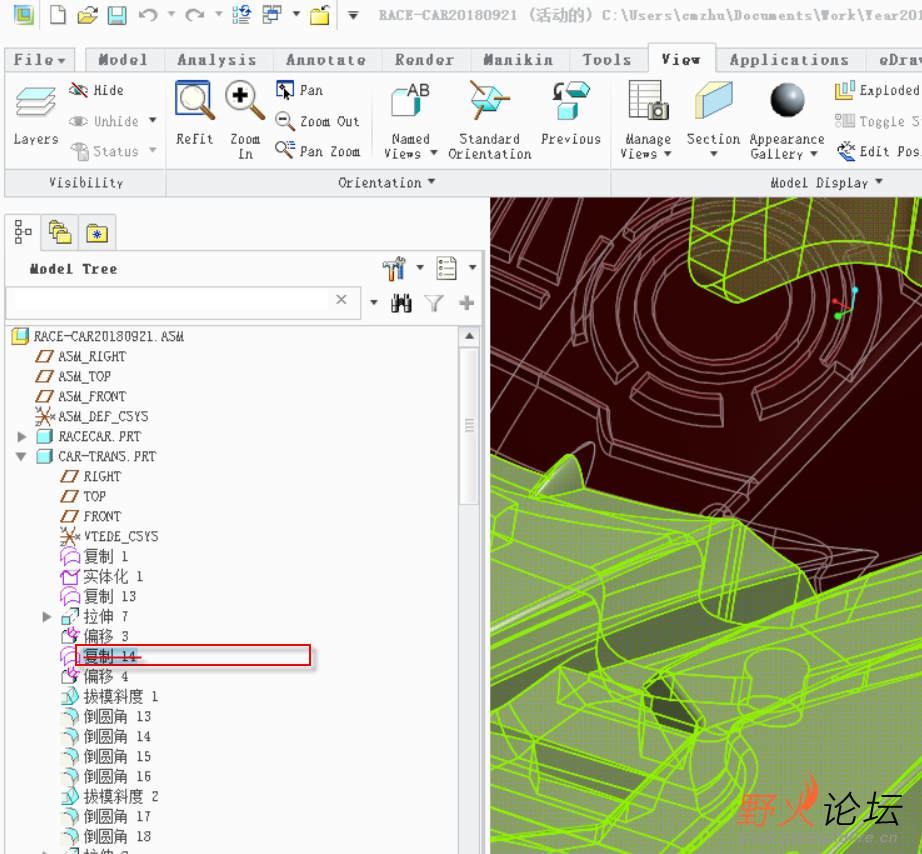922x854 pixels.
Task: Switch to the Analysis ribbon tab
Action: [x=216, y=59]
